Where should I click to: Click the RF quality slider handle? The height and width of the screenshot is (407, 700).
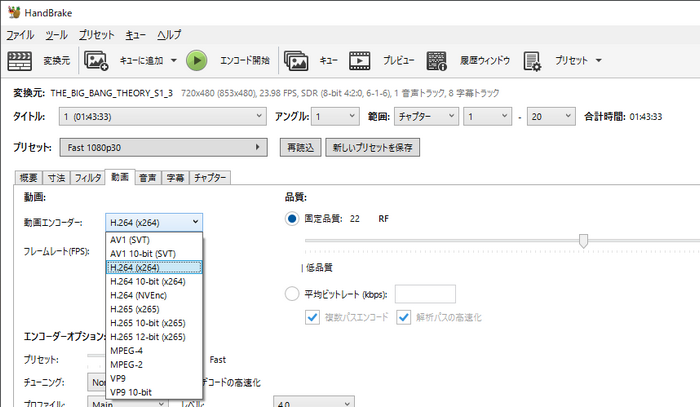point(583,241)
